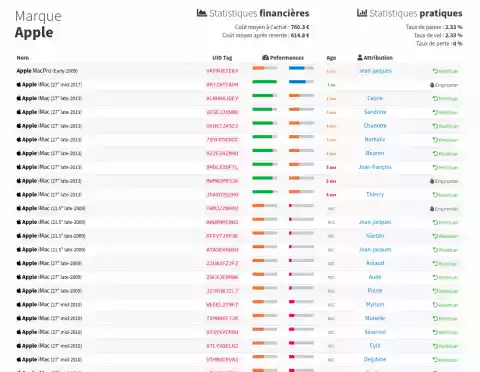Click the Apple logo in Cyril's row
The width and height of the screenshot is (480, 372).
click(x=19, y=346)
